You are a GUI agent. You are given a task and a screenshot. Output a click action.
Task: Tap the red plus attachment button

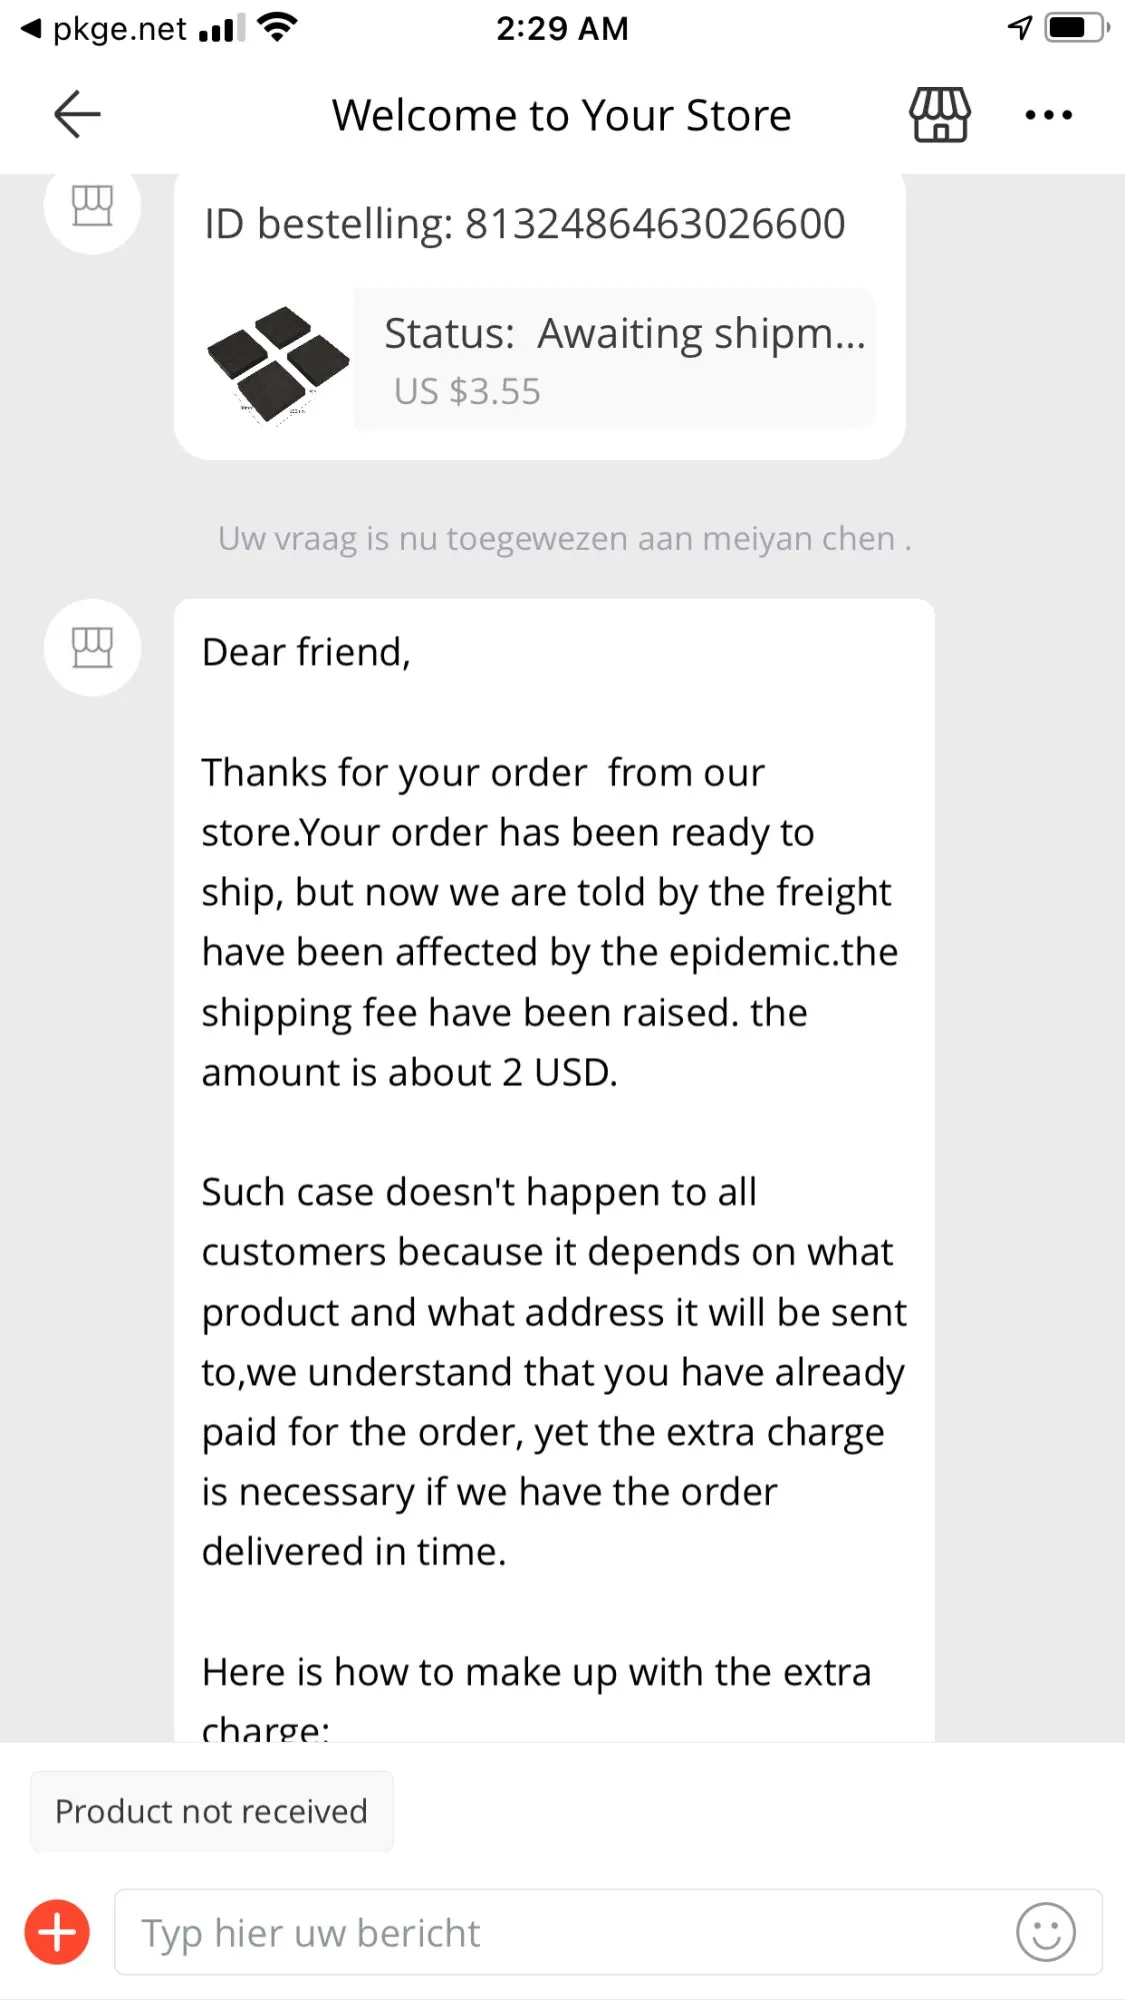coord(57,1932)
